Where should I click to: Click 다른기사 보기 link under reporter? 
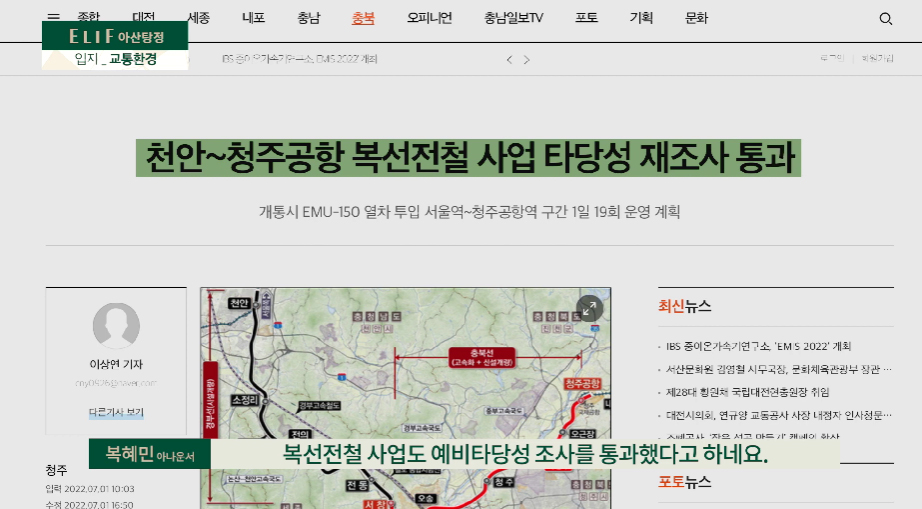116,413
